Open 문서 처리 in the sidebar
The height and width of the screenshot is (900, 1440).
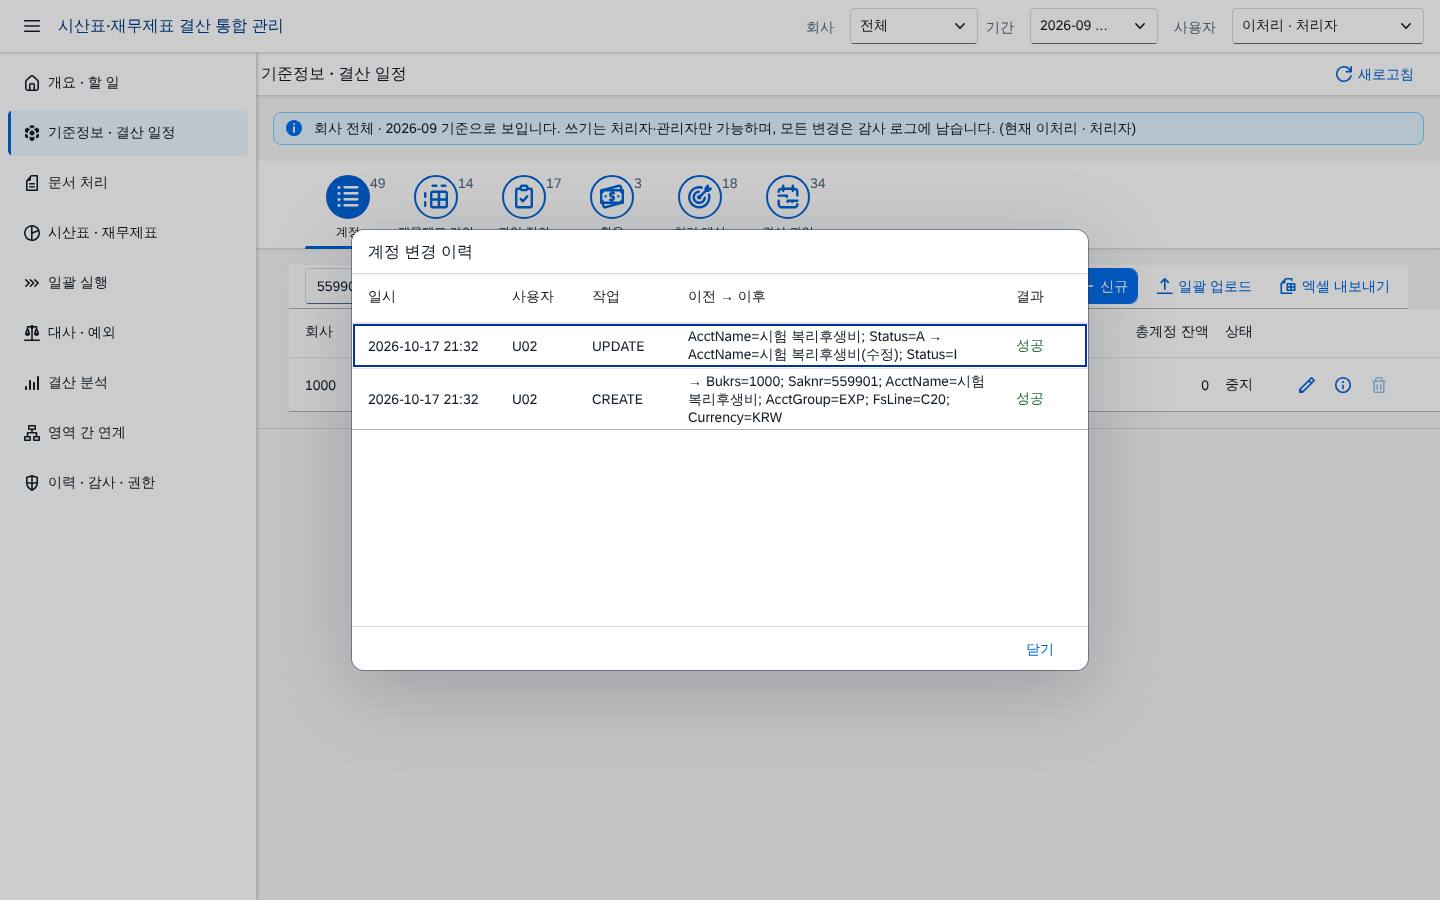pos(128,183)
